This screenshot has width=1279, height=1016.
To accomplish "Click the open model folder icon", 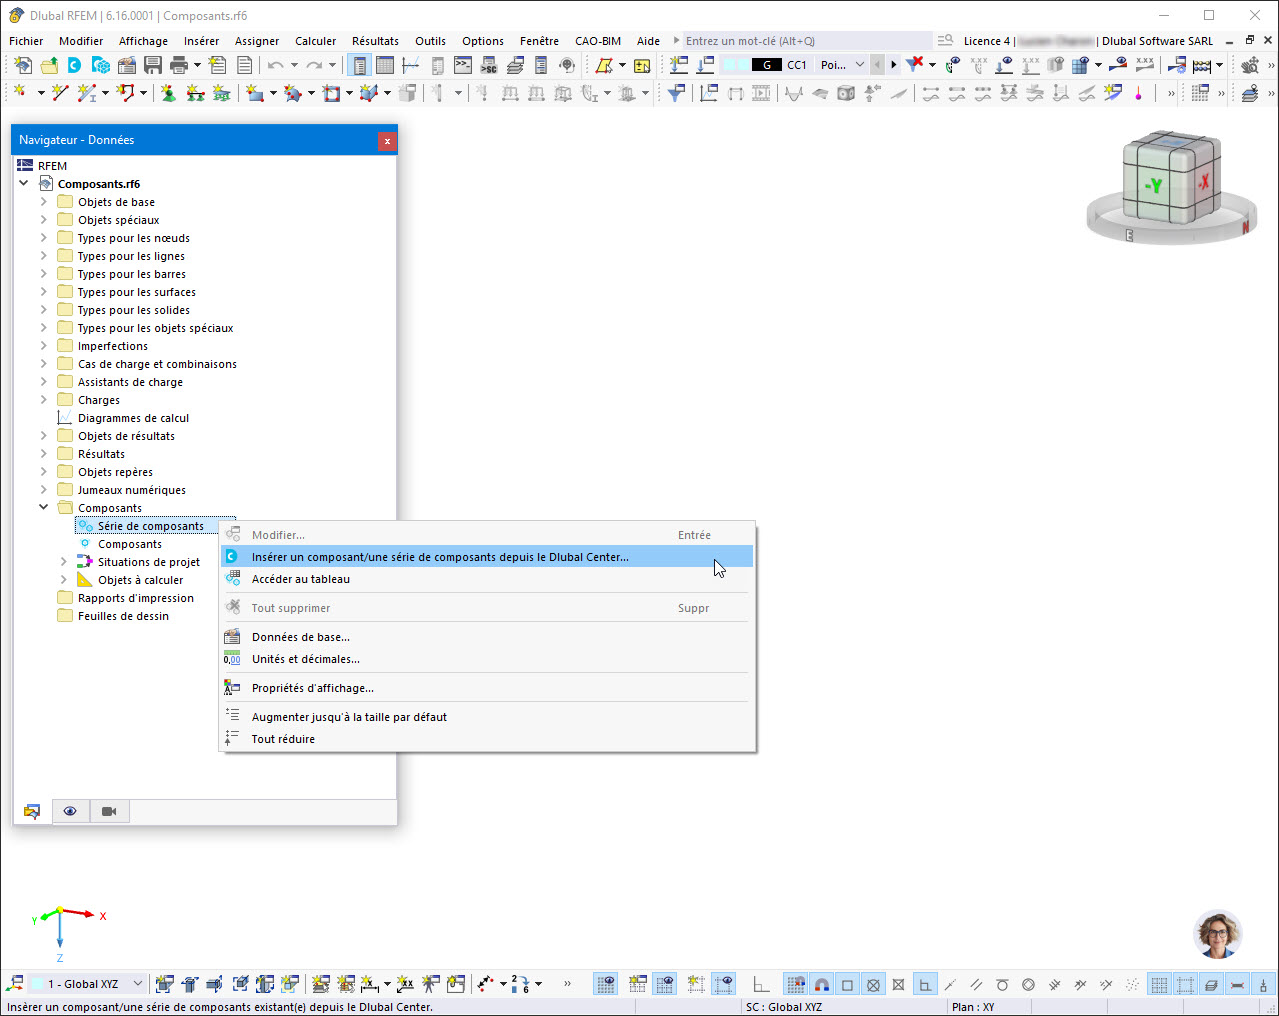I will click(x=49, y=65).
